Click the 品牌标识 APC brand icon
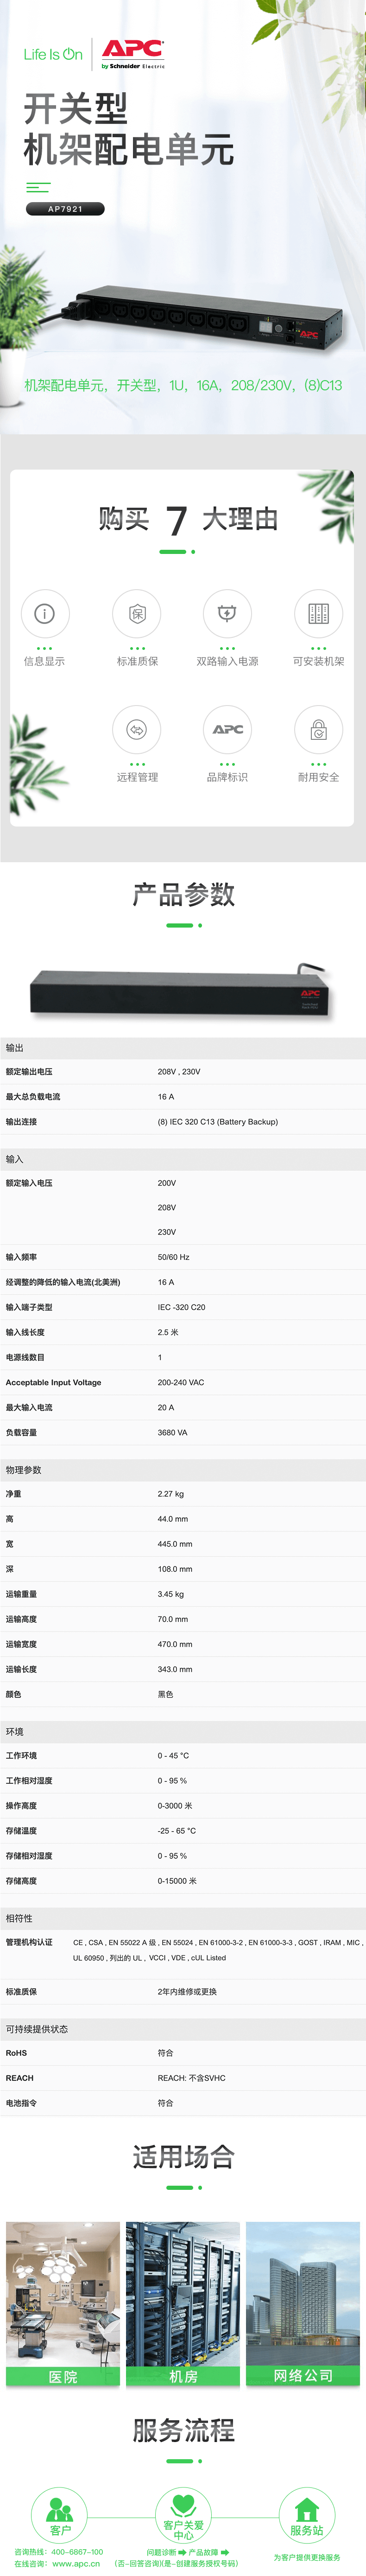Viewport: 366px width, 2576px height. (x=227, y=729)
